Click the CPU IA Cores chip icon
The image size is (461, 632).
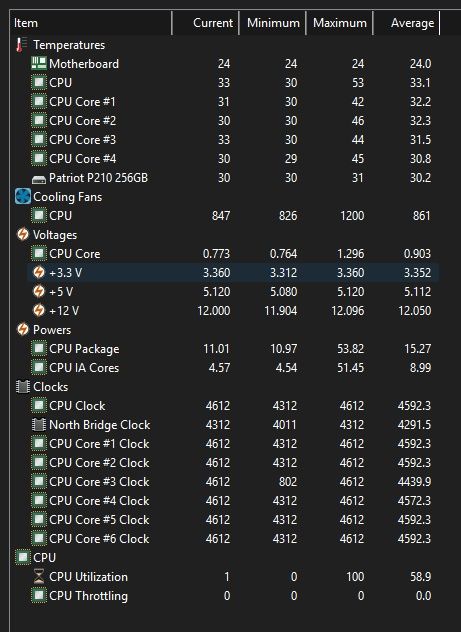(x=39, y=367)
